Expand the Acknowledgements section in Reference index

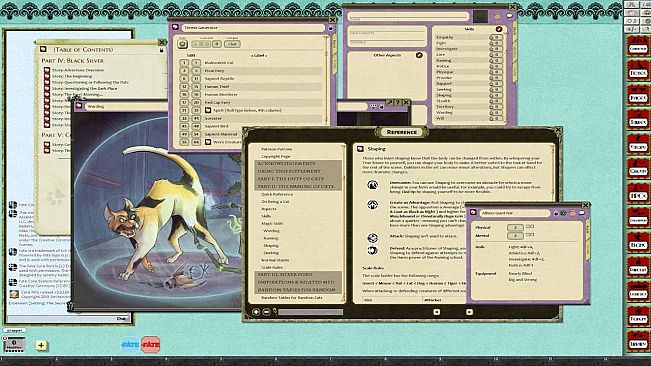tap(298, 163)
